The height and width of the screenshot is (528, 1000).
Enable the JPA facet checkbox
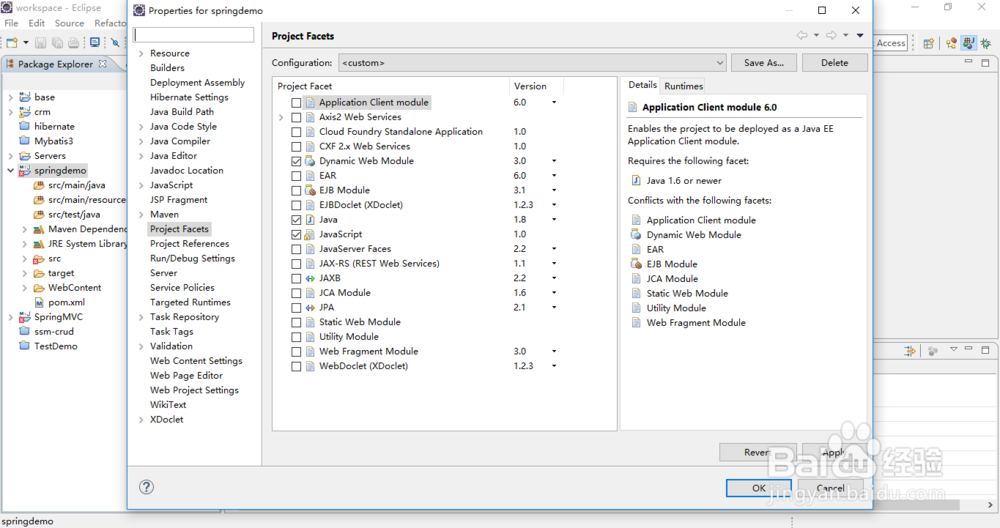[x=296, y=308]
